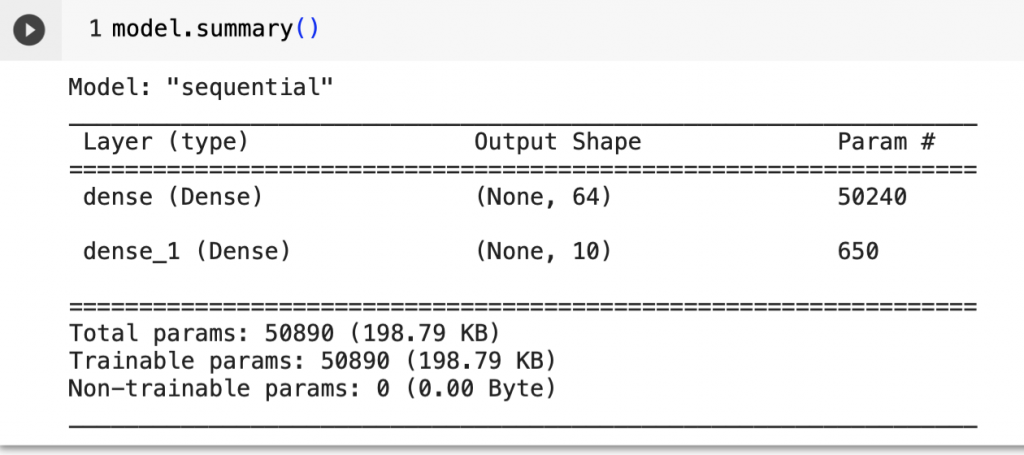The width and height of the screenshot is (1024, 455).
Task: Select the Model: "sequential" output line
Action: tap(201, 86)
